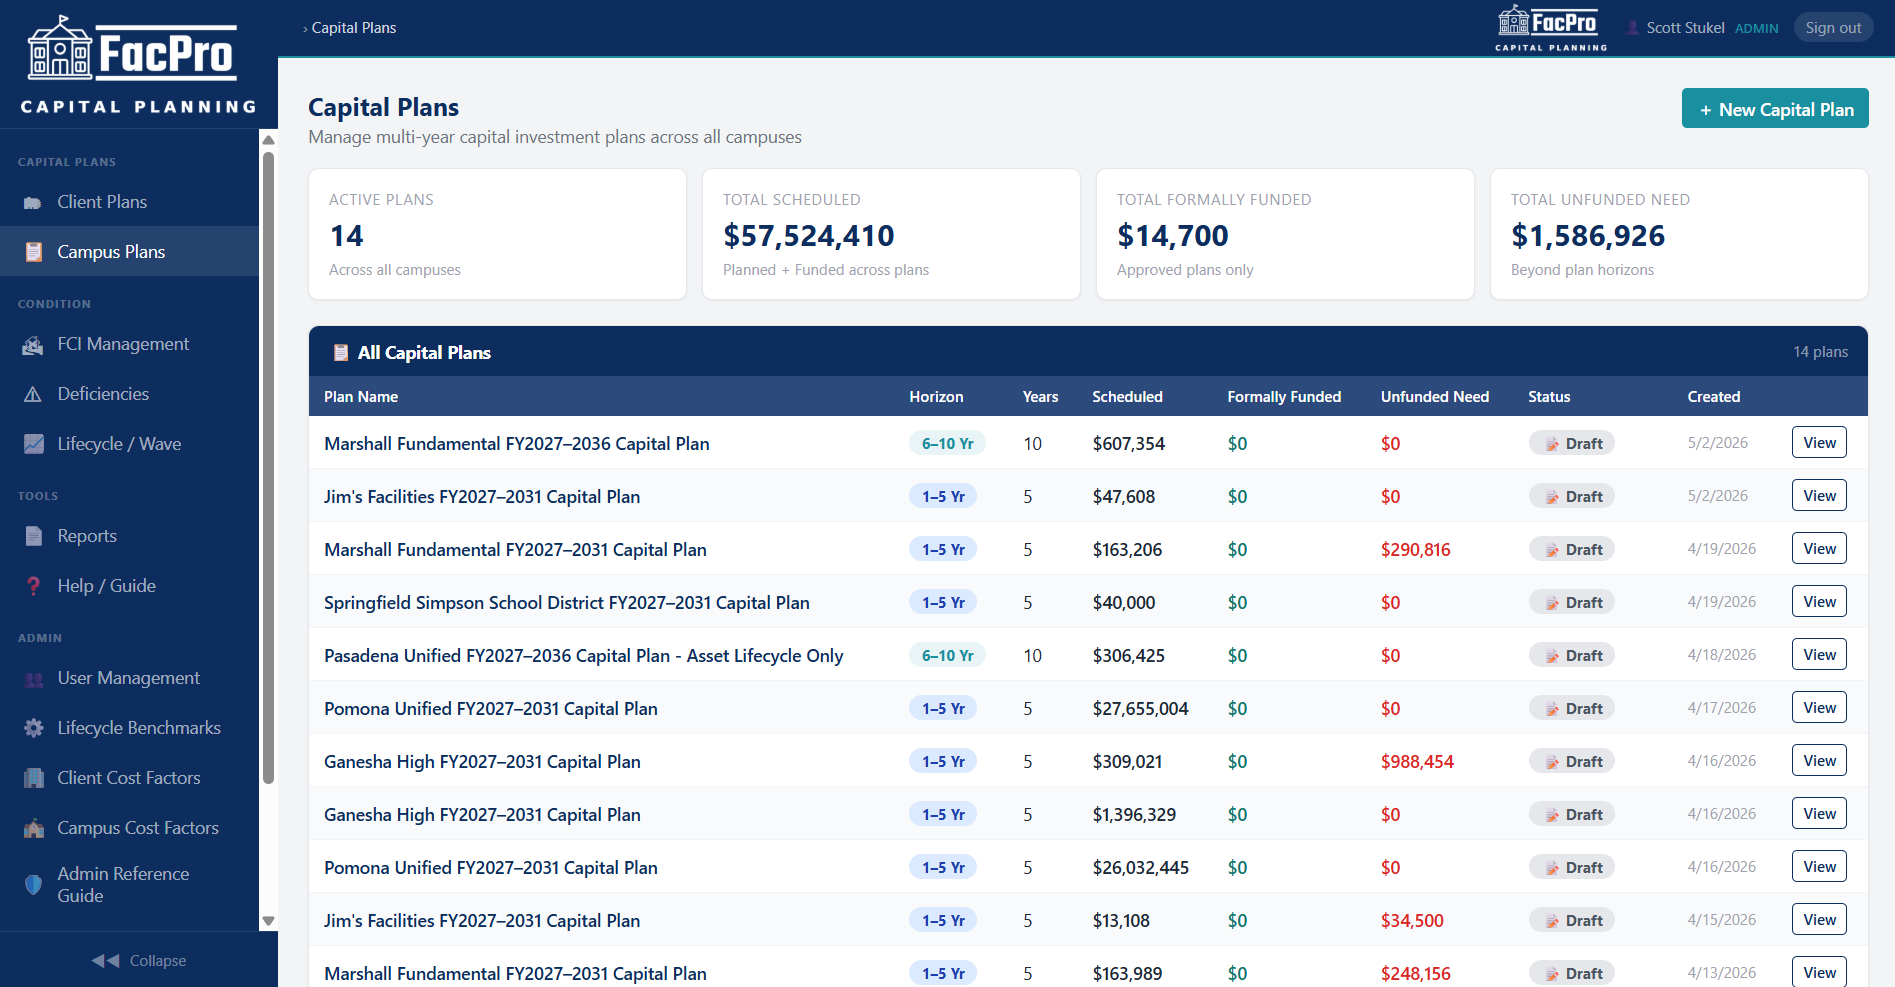Click the sidebar vertical scrollbar thumb
The width and height of the screenshot is (1895, 987).
[268, 467]
